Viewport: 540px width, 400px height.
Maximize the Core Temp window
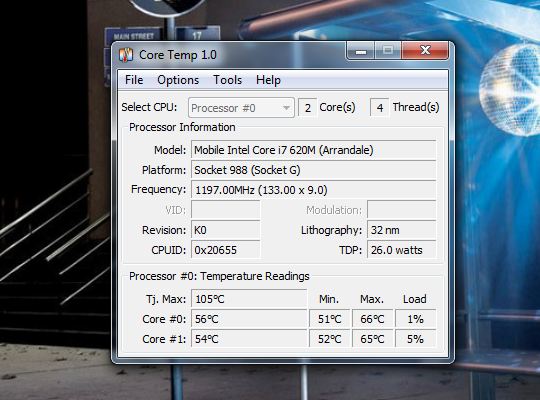tap(388, 51)
